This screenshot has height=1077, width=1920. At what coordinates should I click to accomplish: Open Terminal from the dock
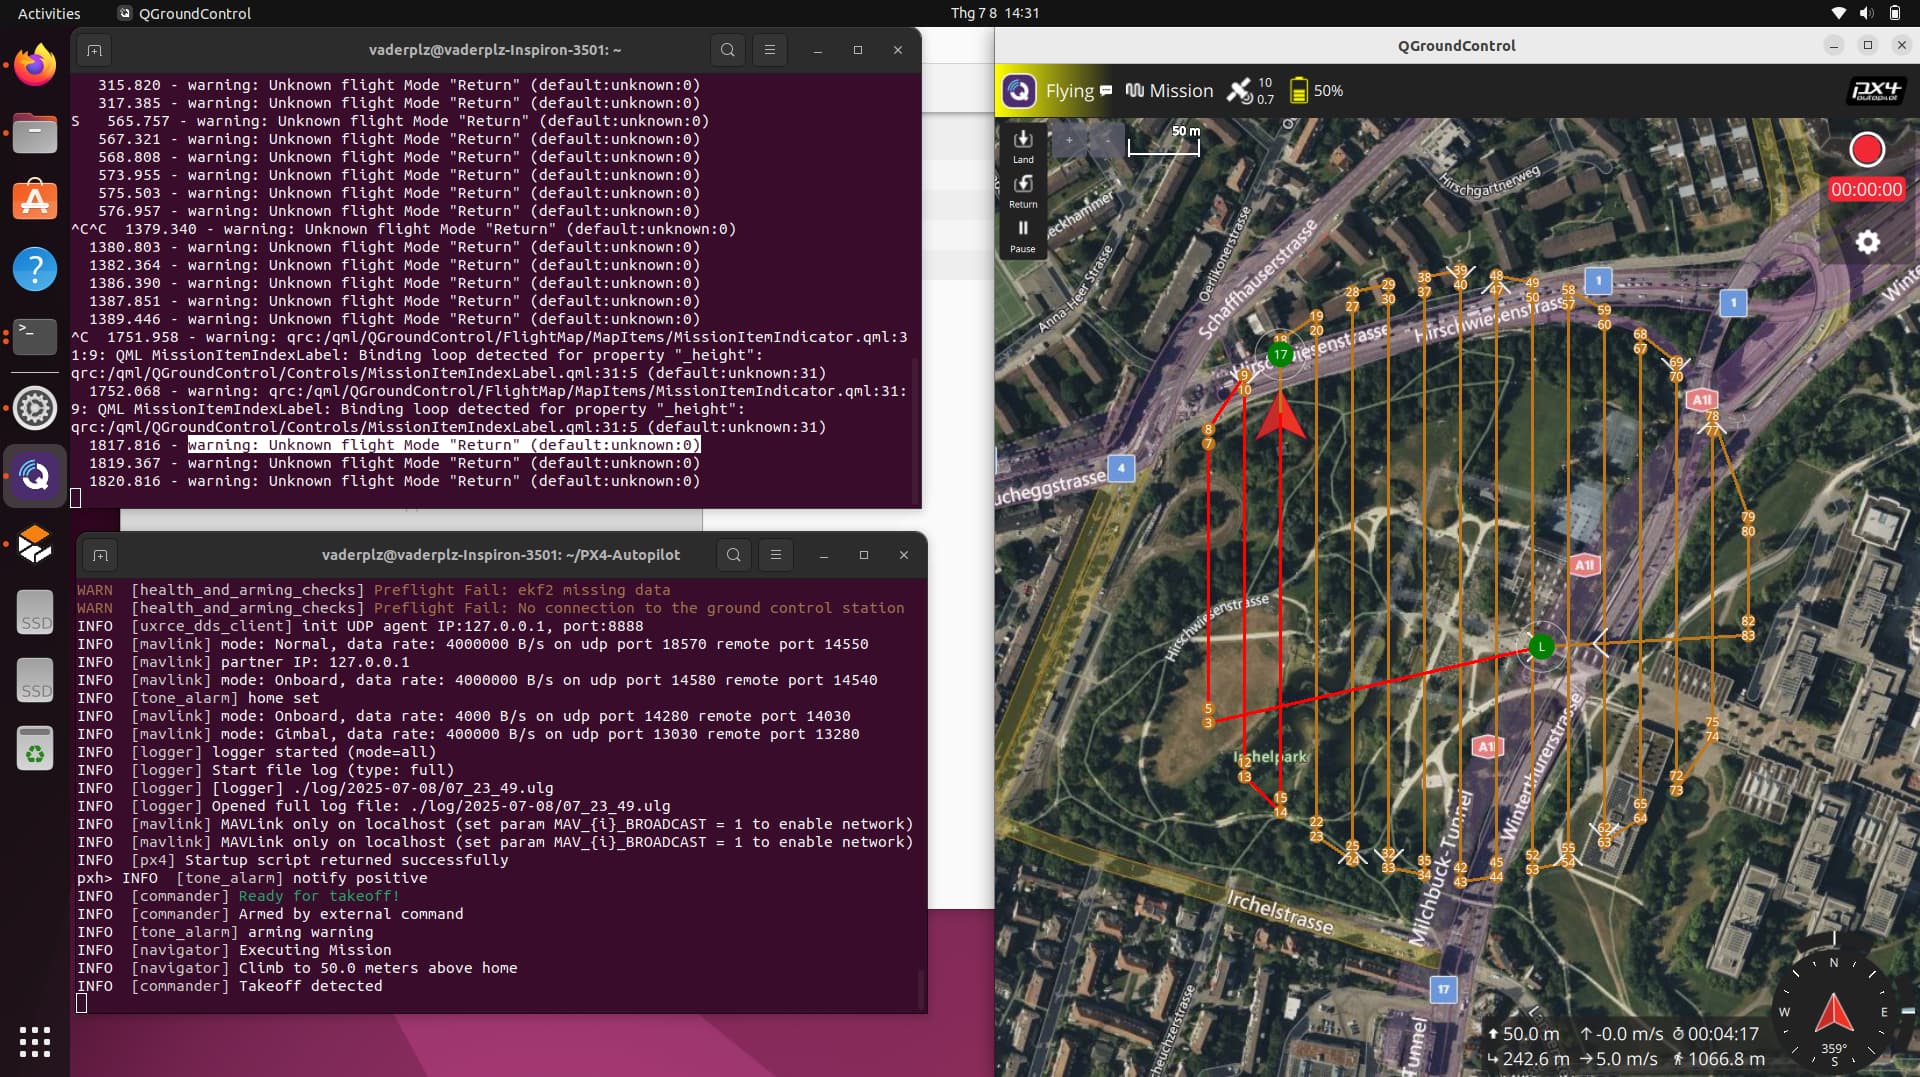[35, 337]
